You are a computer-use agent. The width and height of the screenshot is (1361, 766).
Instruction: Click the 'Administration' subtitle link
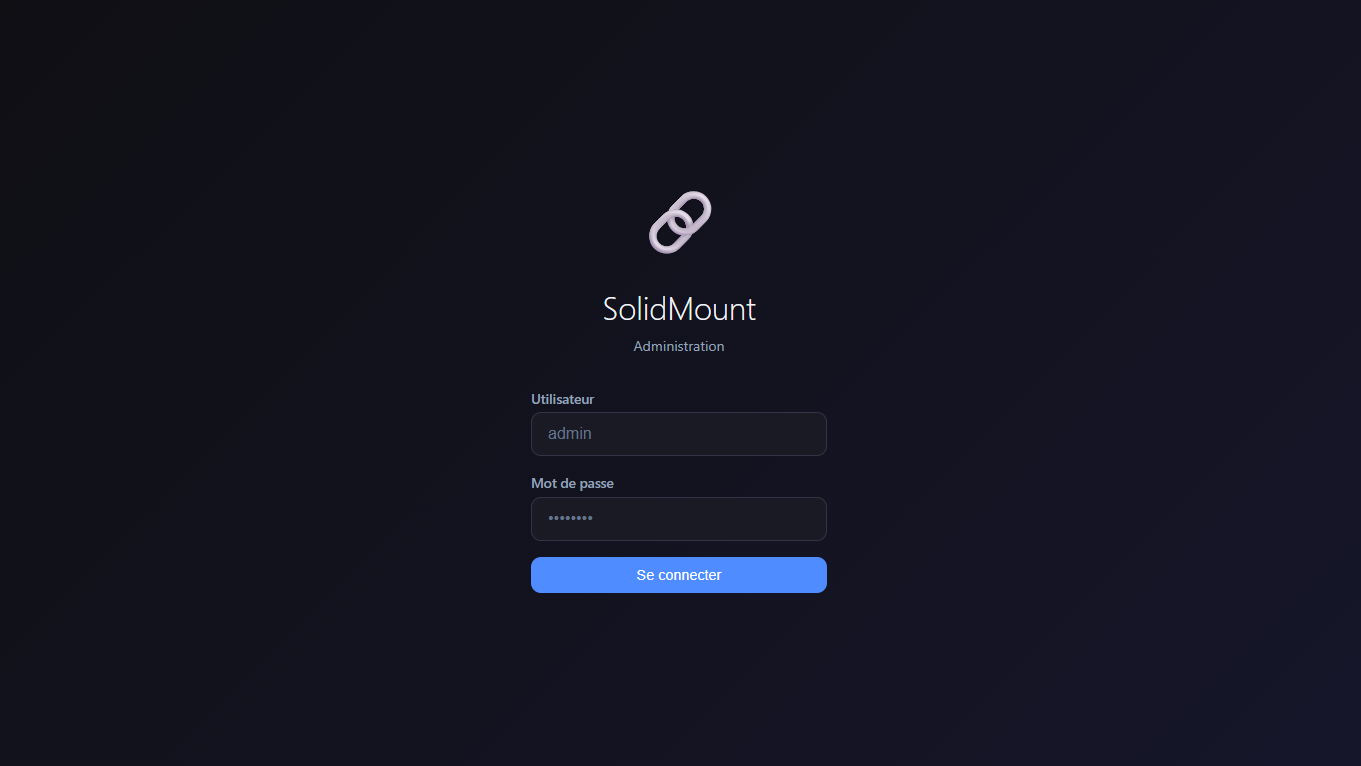coord(679,346)
